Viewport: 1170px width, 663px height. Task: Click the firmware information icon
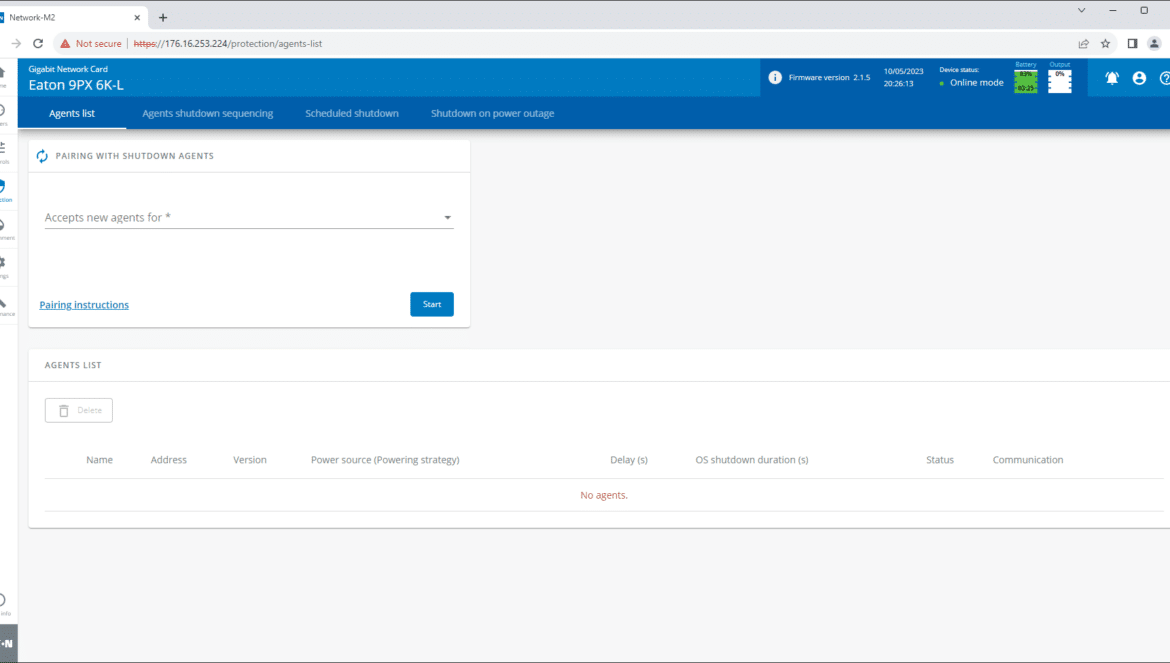click(x=775, y=78)
